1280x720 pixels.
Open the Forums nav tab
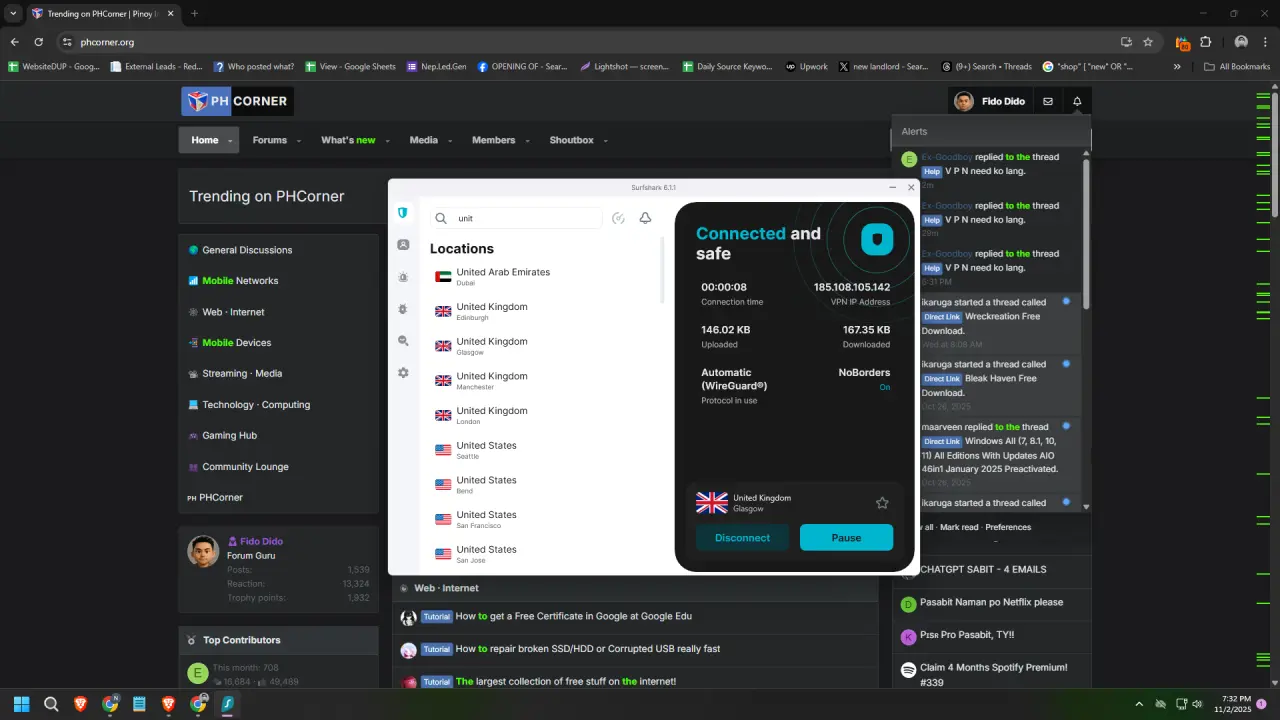tap(270, 141)
